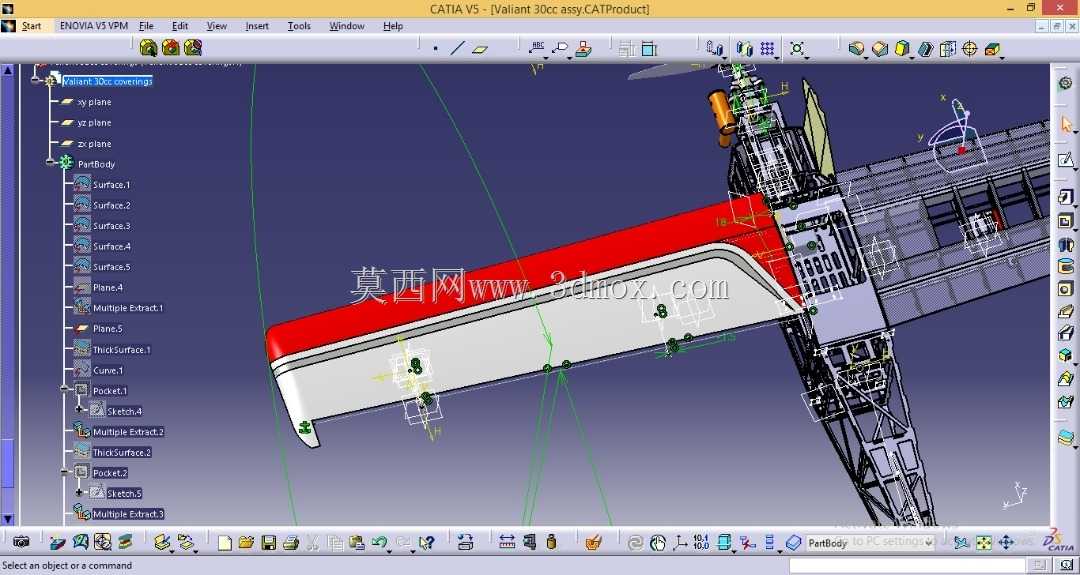1080x575 pixels.
Task: Click the Measure Inertia weight icon
Action: [551, 542]
